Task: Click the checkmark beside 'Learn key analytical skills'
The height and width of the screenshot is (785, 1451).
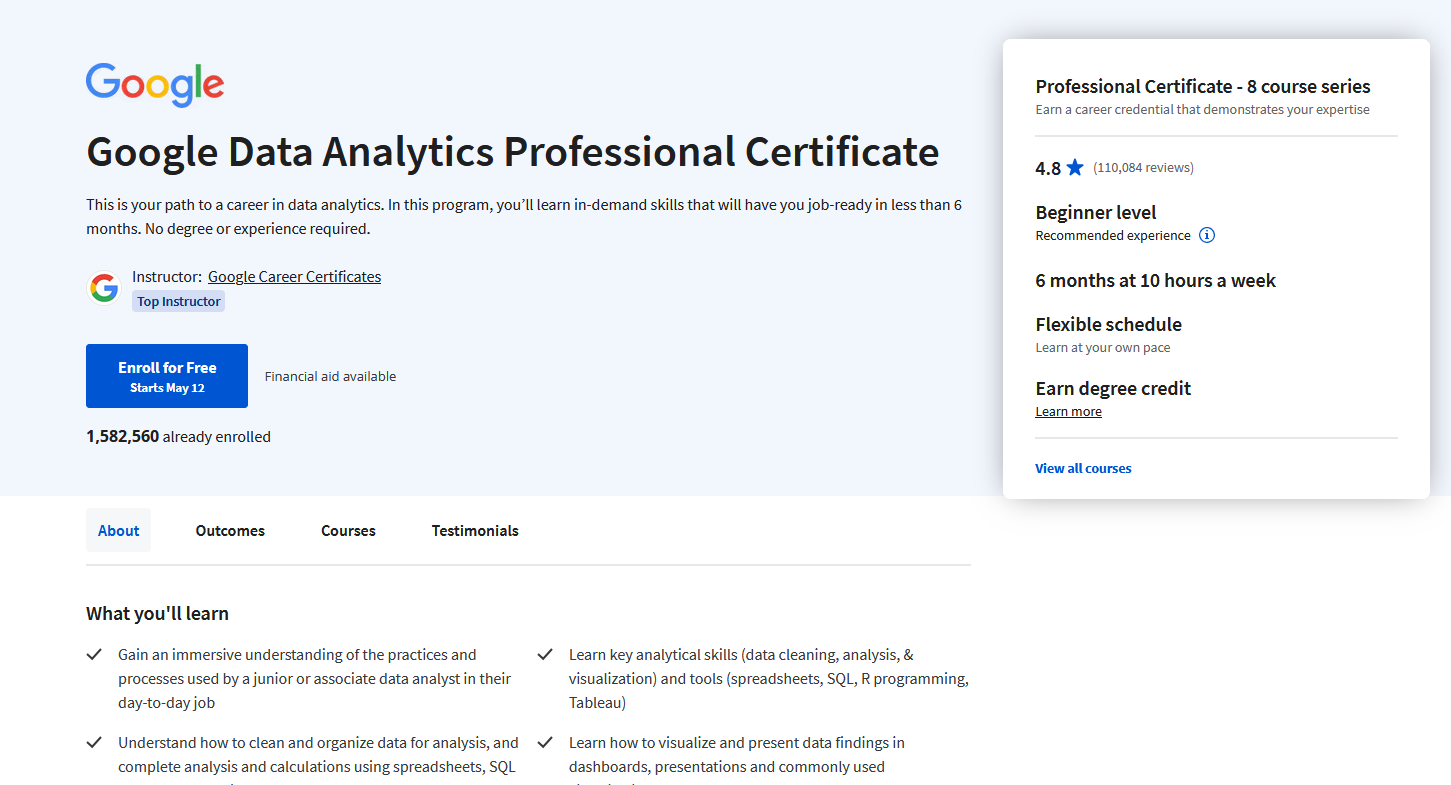Action: point(545,655)
